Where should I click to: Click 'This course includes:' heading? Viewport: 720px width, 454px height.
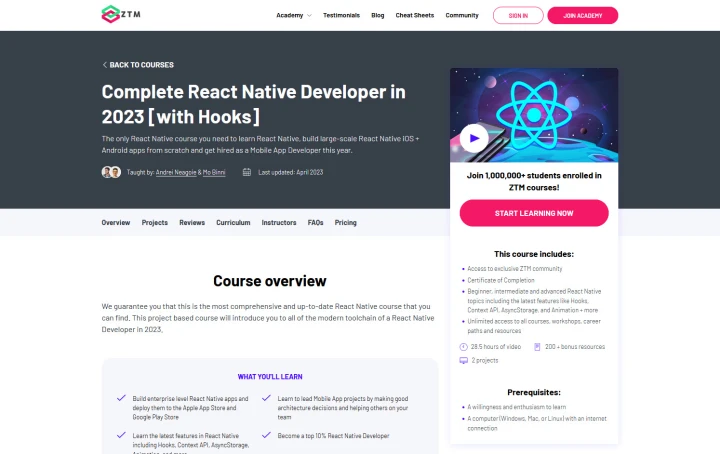[x=534, y=254]
